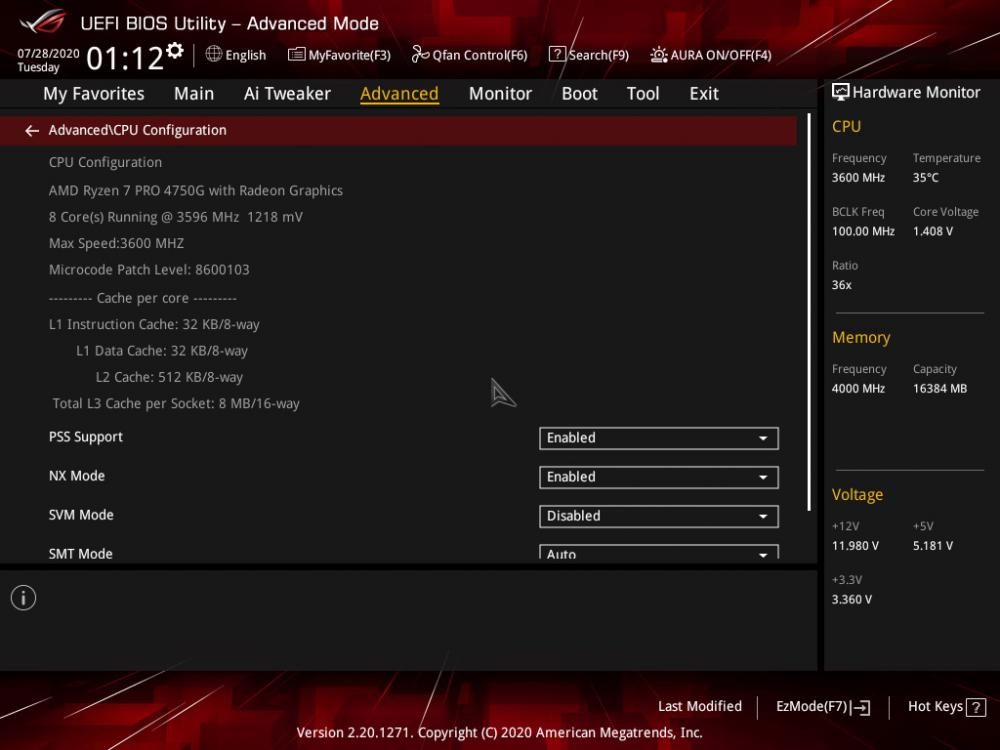
Task: Click the ROG logo
Action: click(x=43, y=22)
